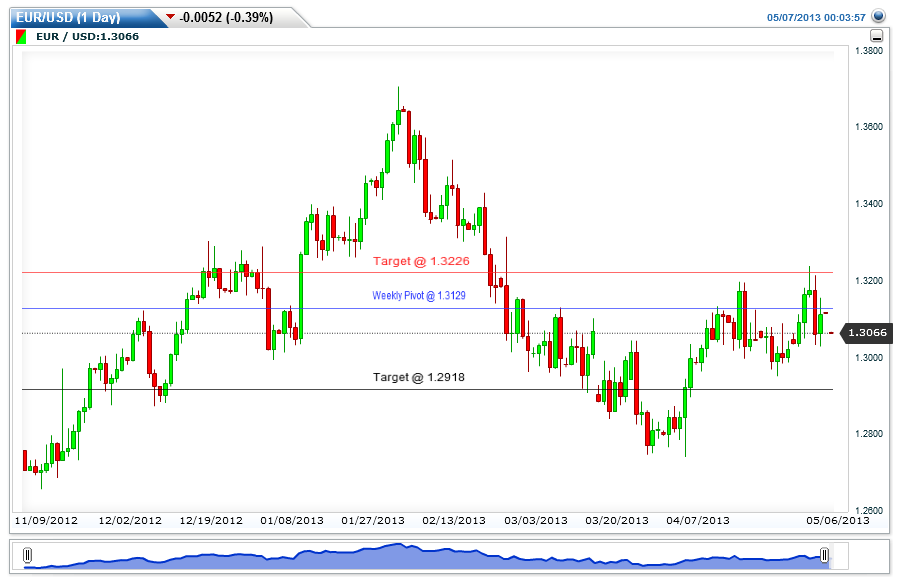Click the red down arrow beside -0.0052
The width and height of the screenshot is (900, 582).
[170, 17]
